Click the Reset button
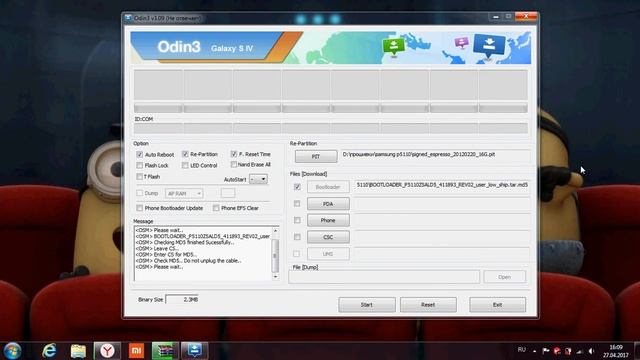This screenshot has height=360, width=640. (428, 305)
